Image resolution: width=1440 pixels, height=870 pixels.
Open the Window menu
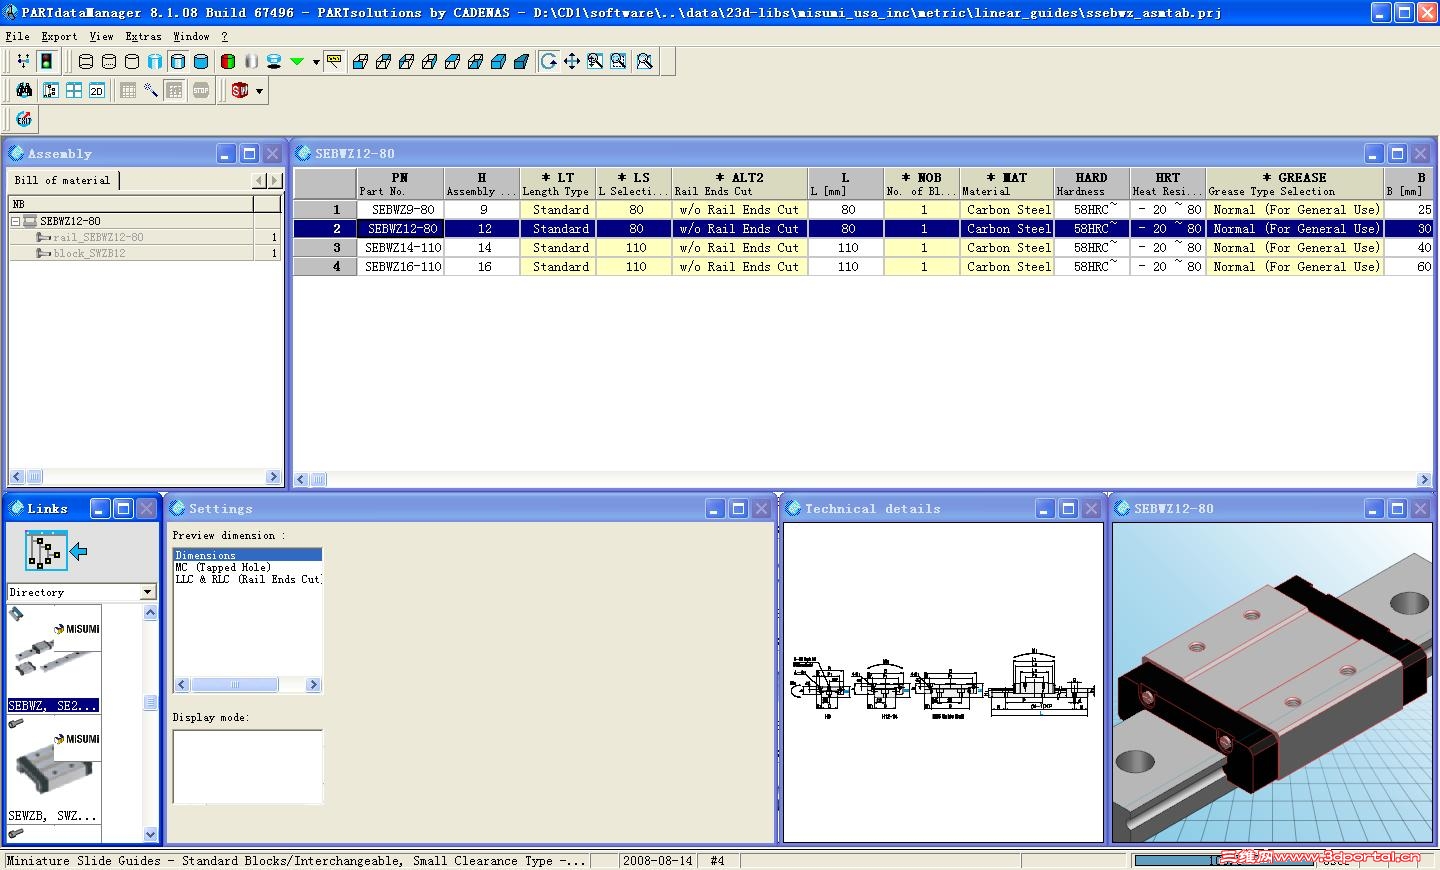point(191,36)
